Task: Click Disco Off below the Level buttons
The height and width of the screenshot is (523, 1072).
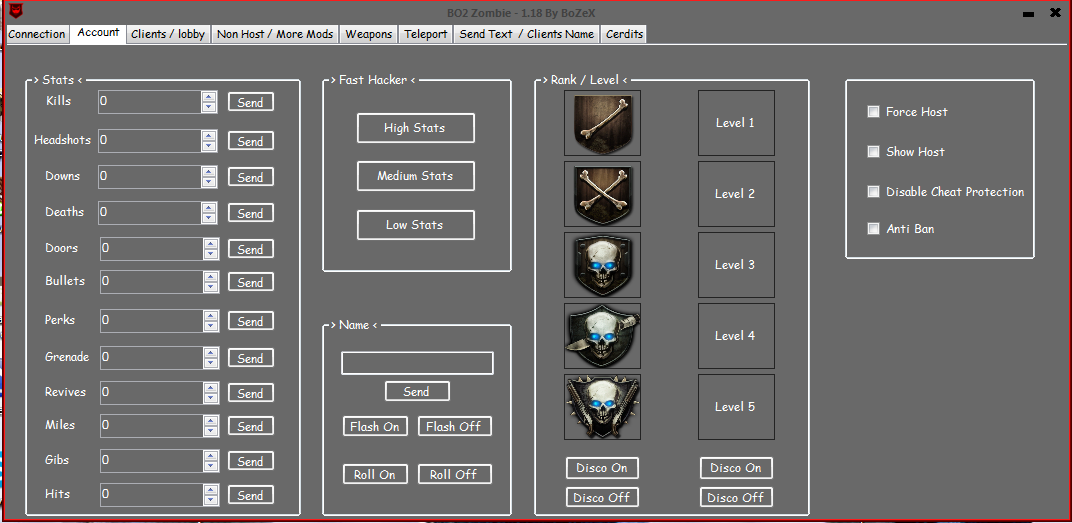Action: [x=736, y=497]
